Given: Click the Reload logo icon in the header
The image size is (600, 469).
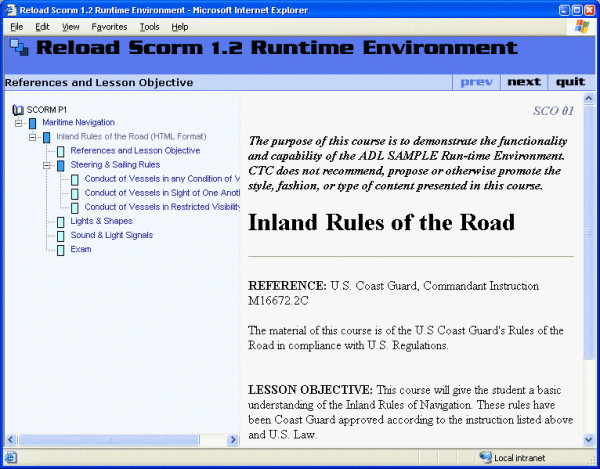Looking at the screenshot, I should [x=19, y=47].
